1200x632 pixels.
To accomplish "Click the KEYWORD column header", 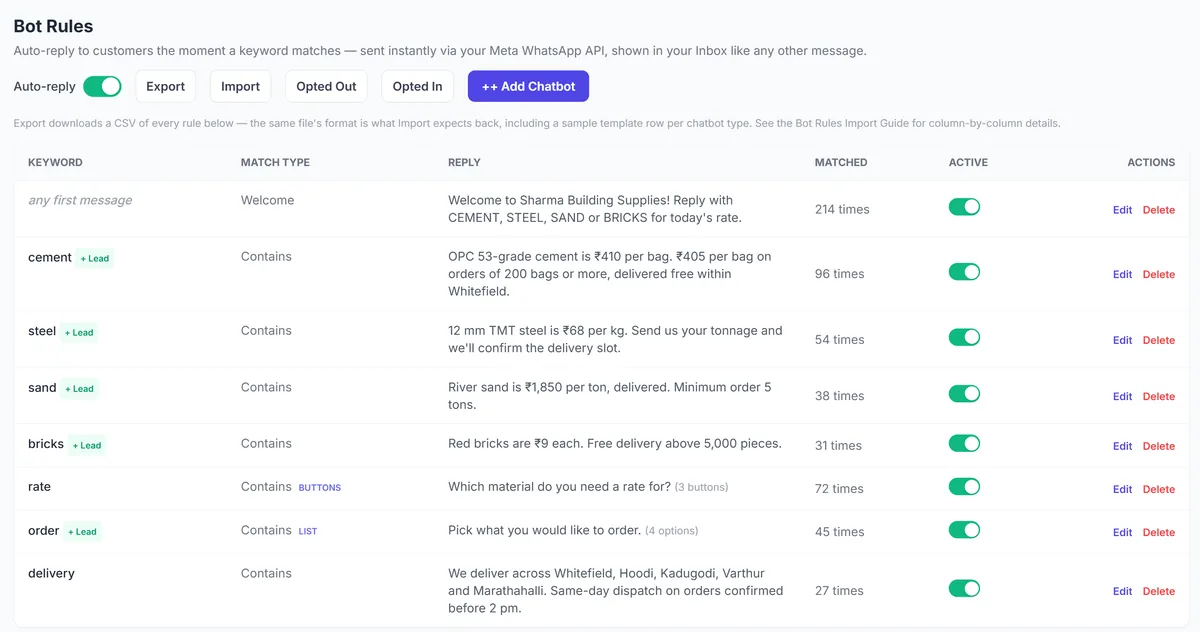I will point(55,162).
